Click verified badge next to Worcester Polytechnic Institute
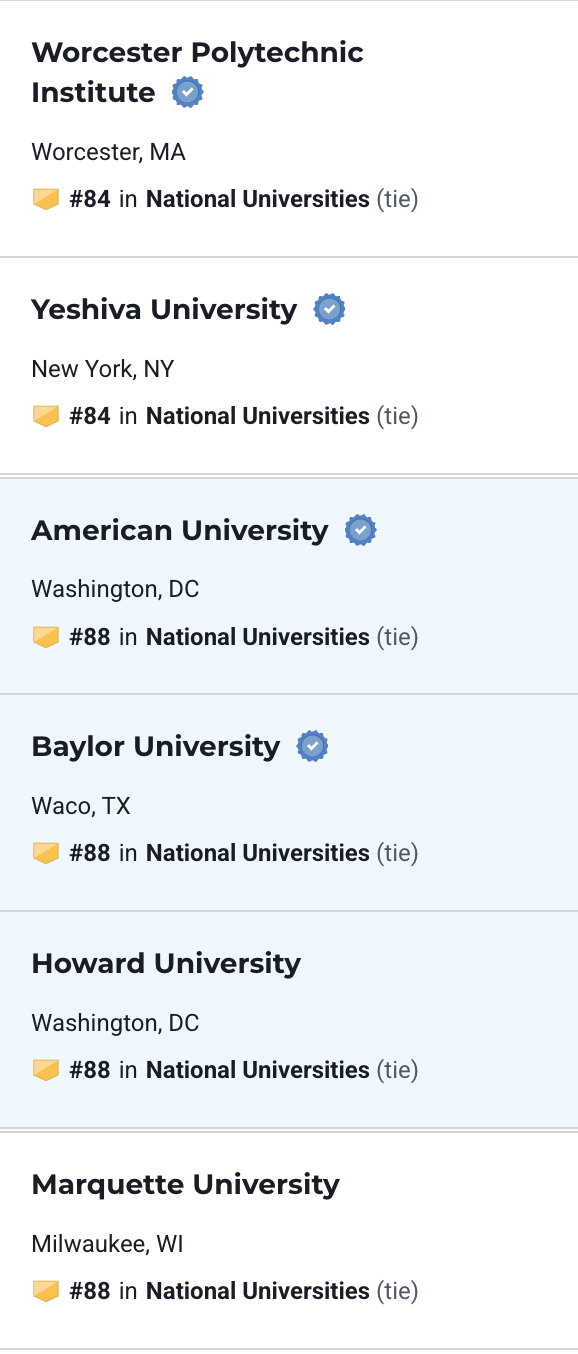 pos(188,93)
